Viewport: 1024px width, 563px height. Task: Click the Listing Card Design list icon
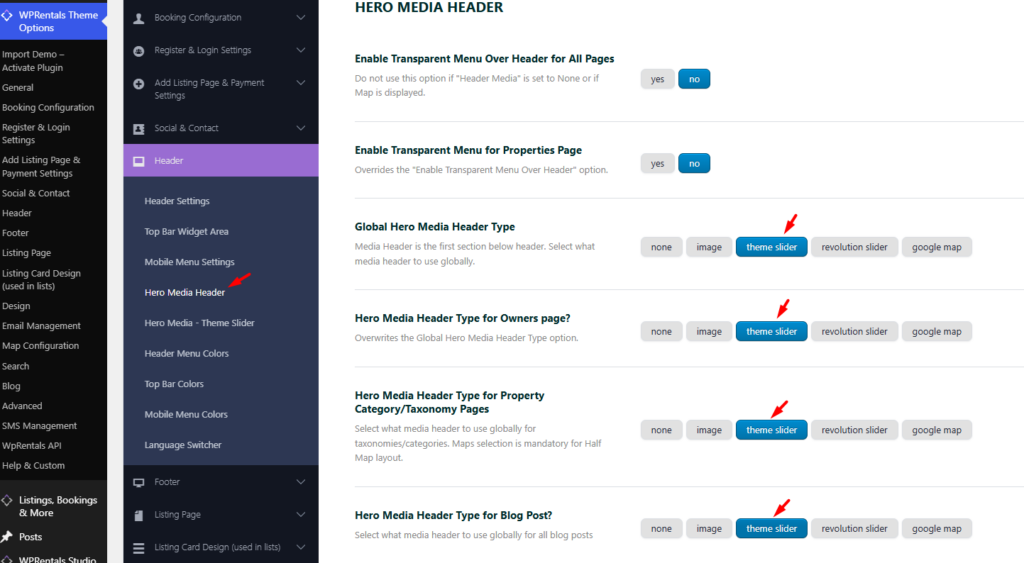pyautogui.click(x=138, y=548)
